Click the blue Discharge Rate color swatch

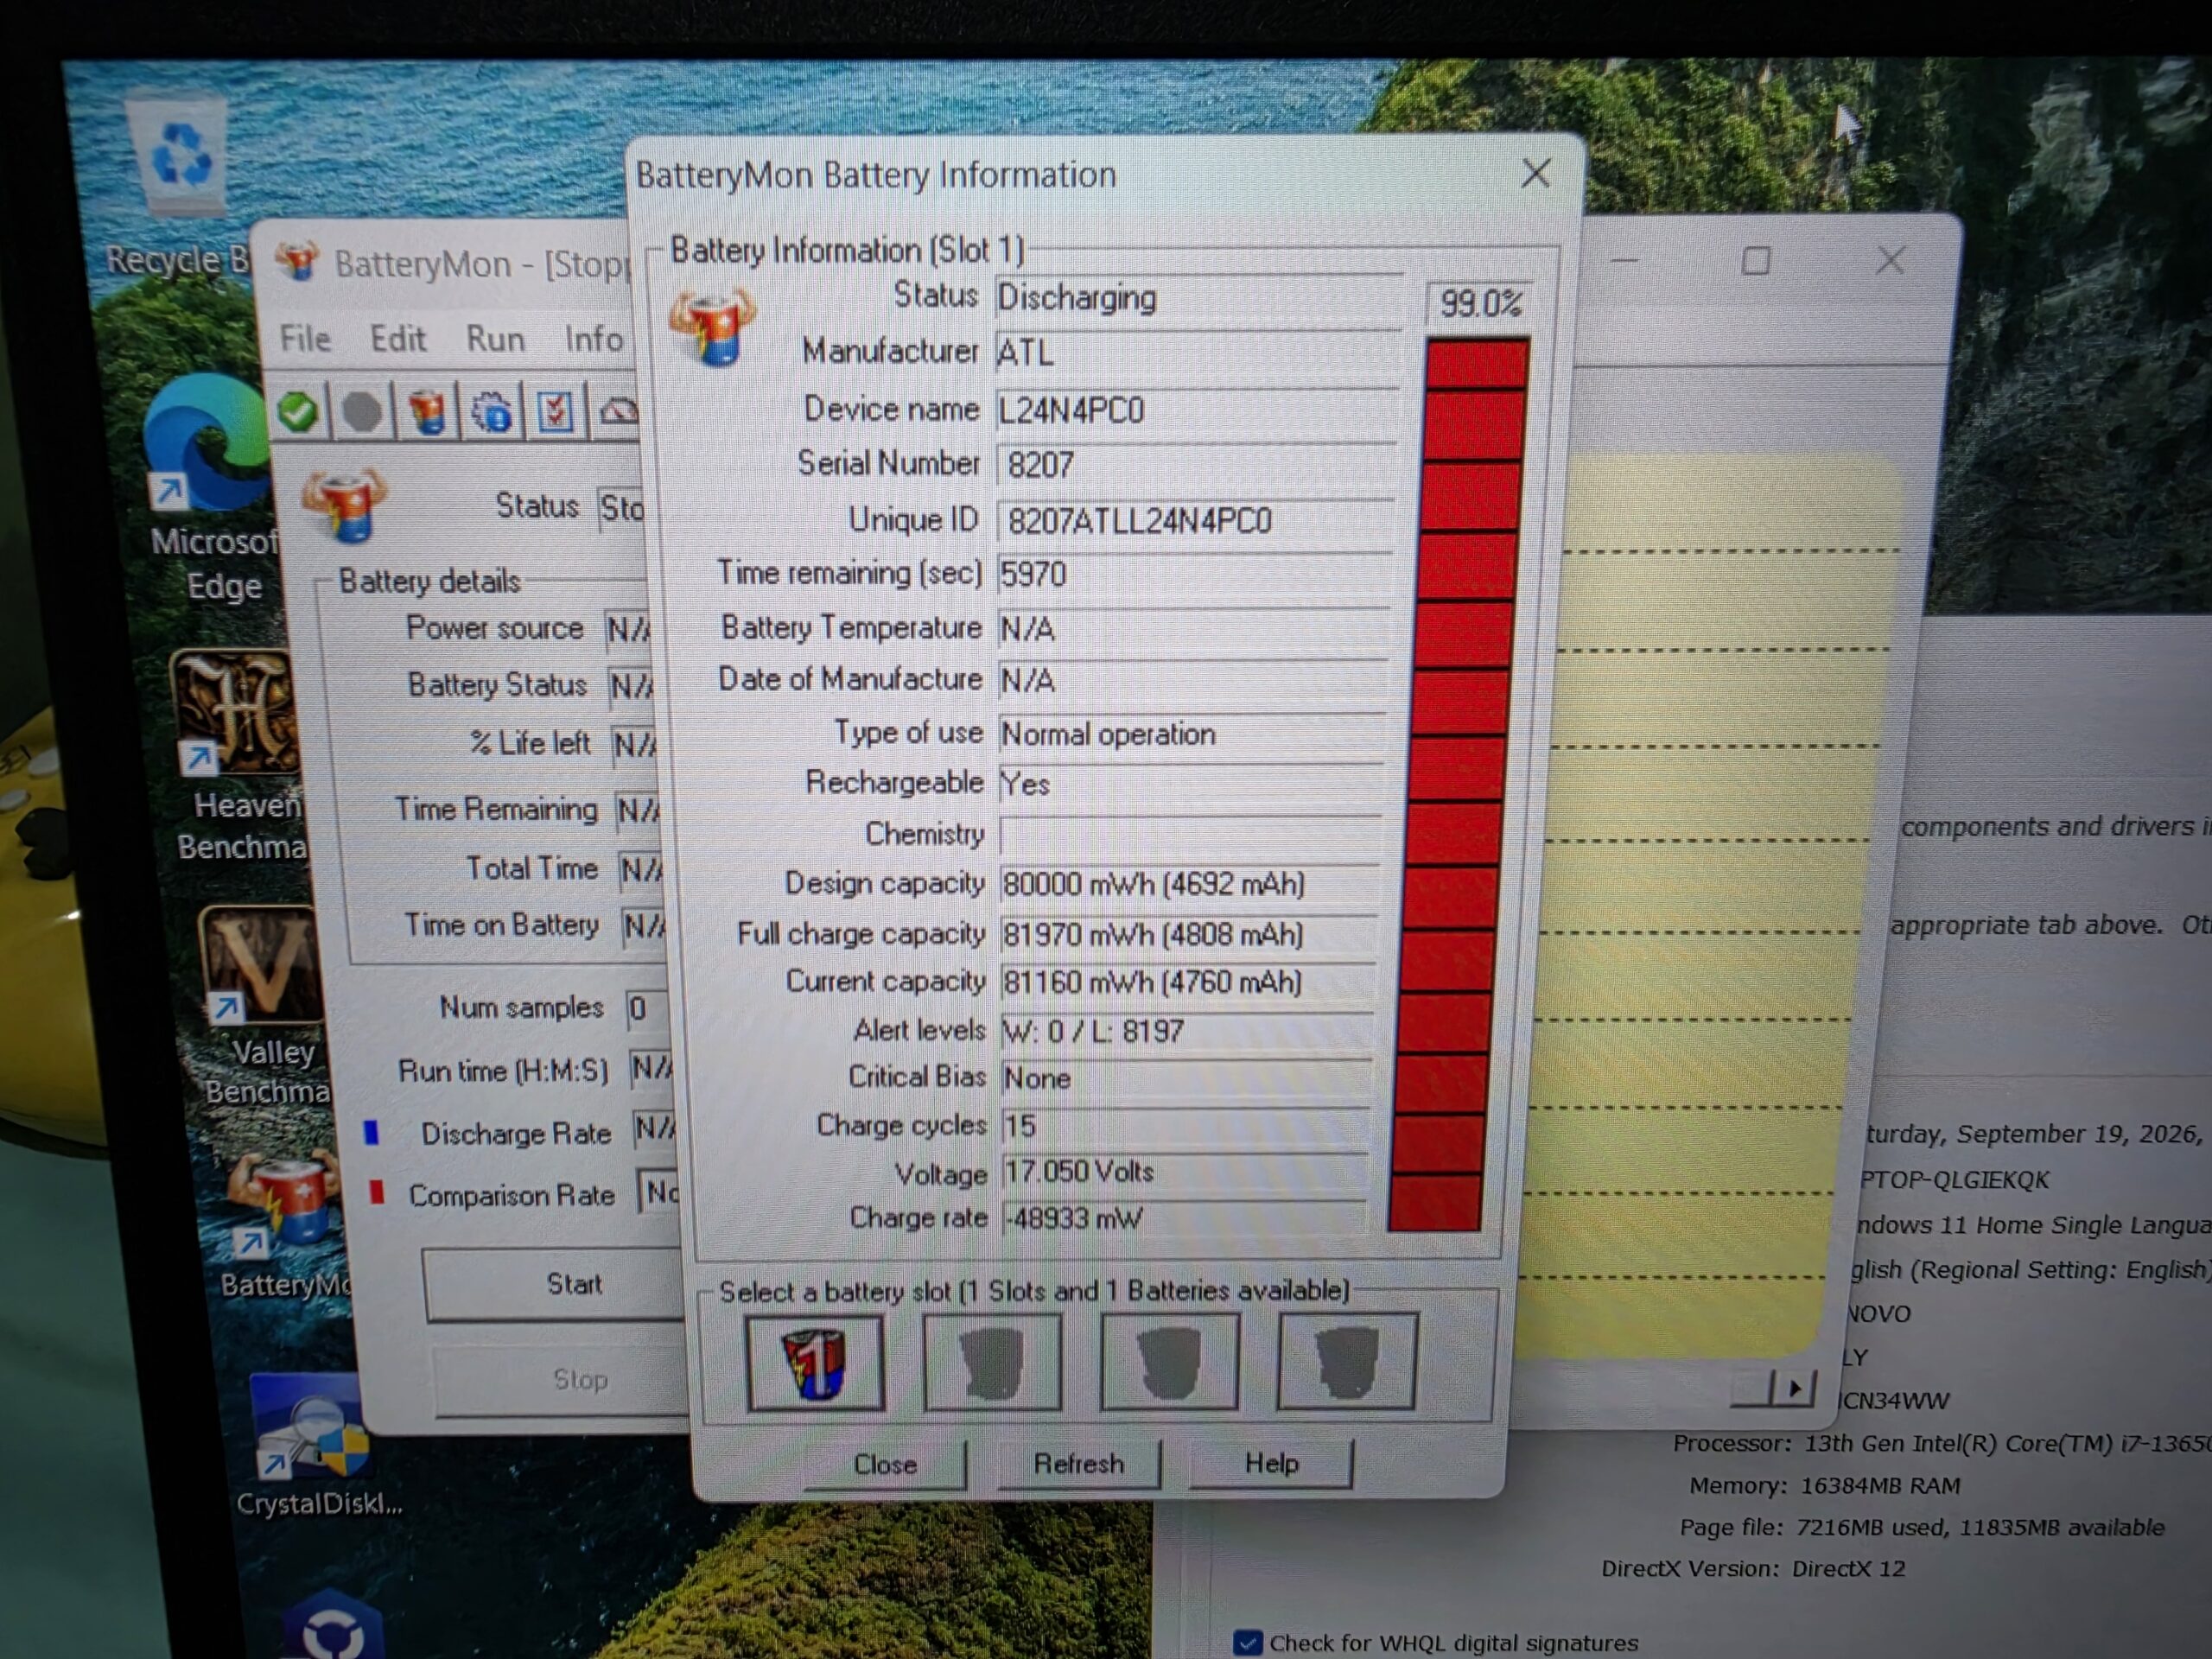point(372,1132)
